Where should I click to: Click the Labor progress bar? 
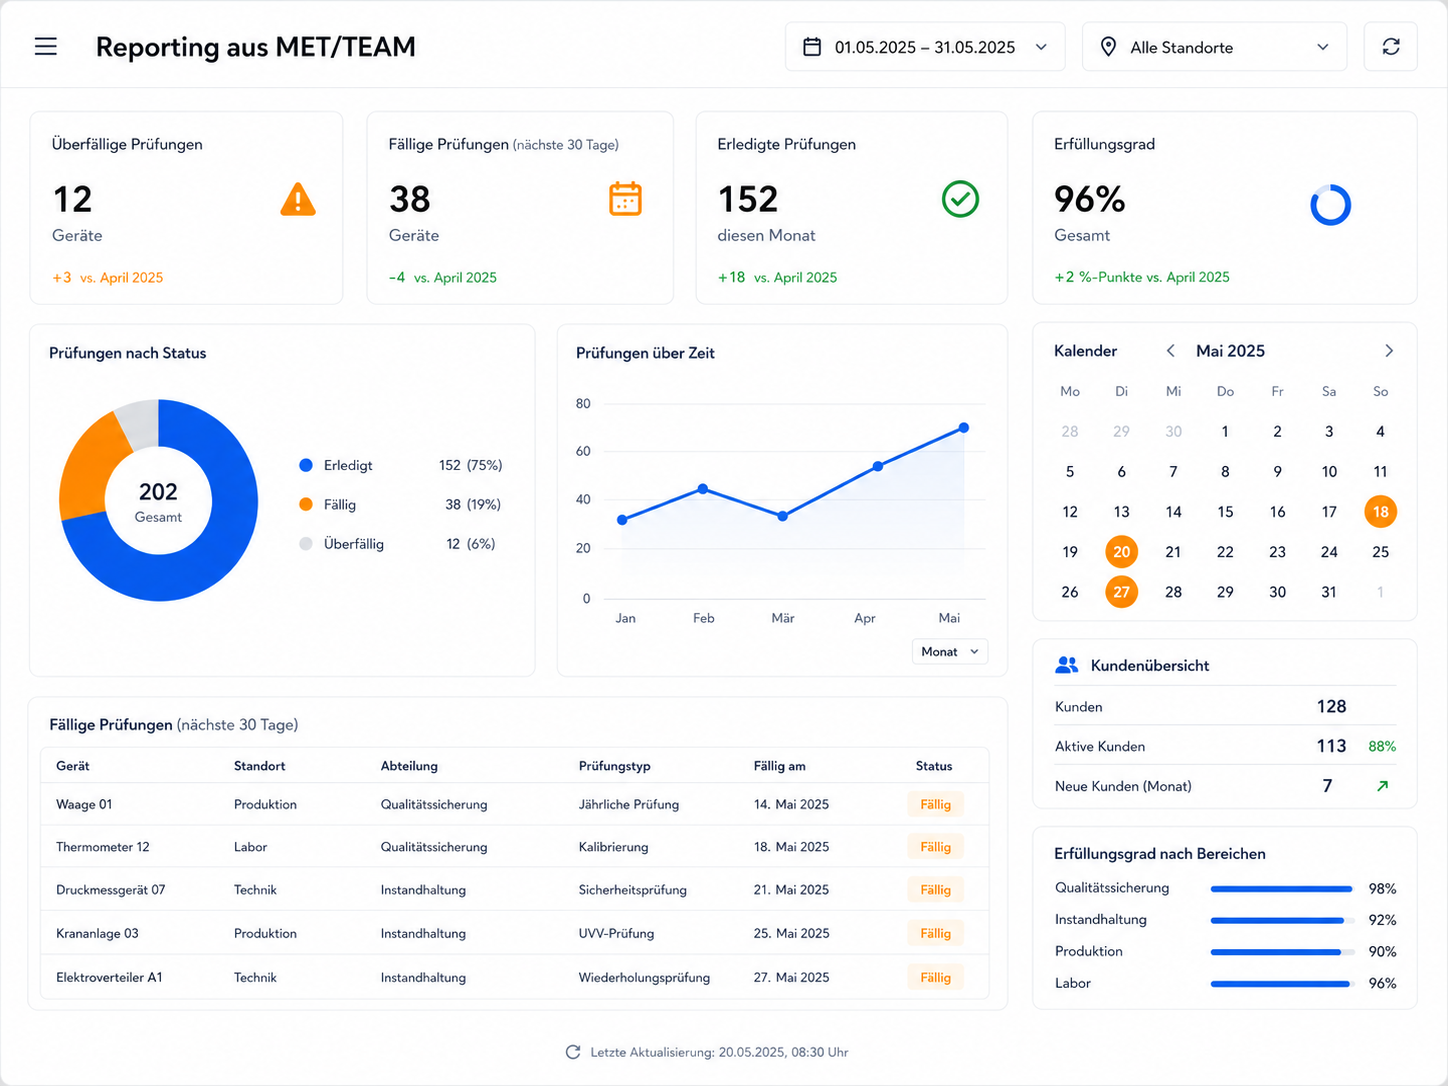click(x=1282, y=984)
